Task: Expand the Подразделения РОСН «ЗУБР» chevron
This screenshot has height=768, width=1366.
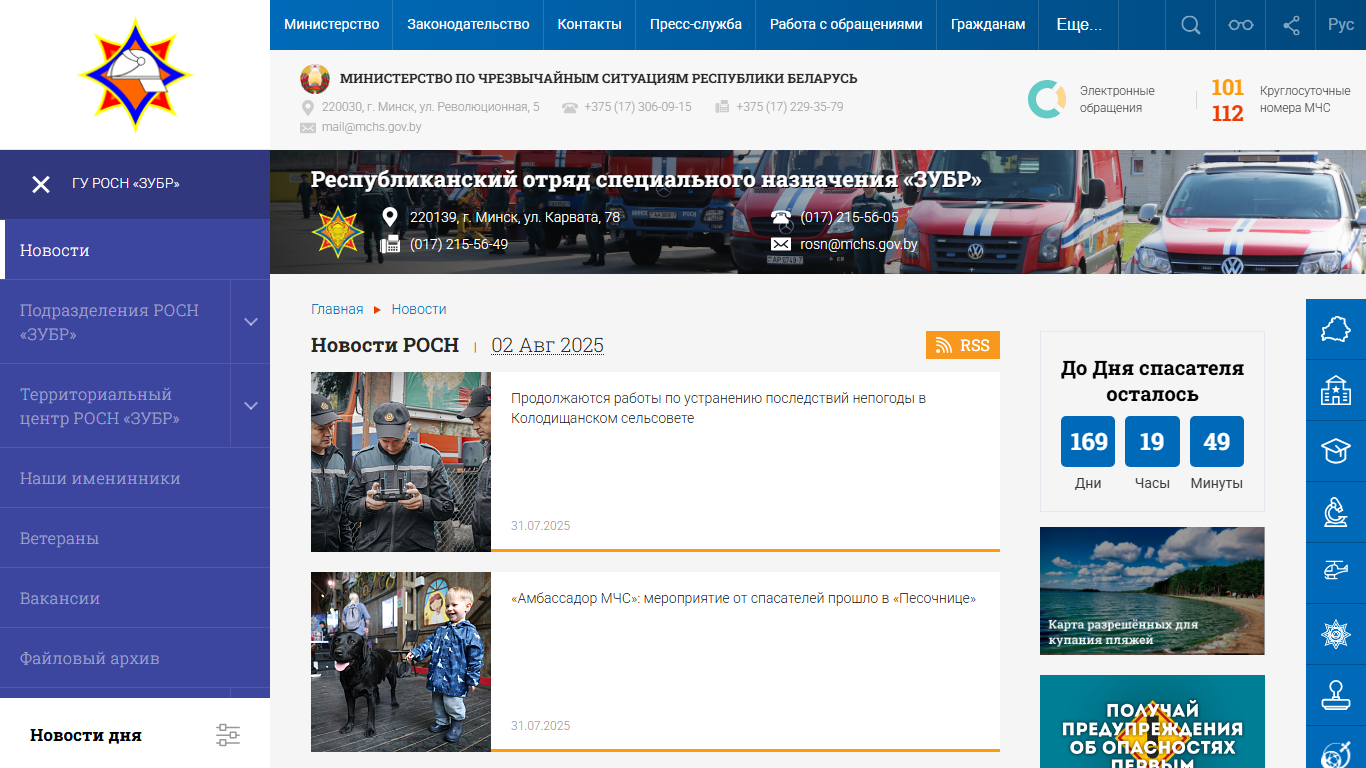Action: pos(251,322)
